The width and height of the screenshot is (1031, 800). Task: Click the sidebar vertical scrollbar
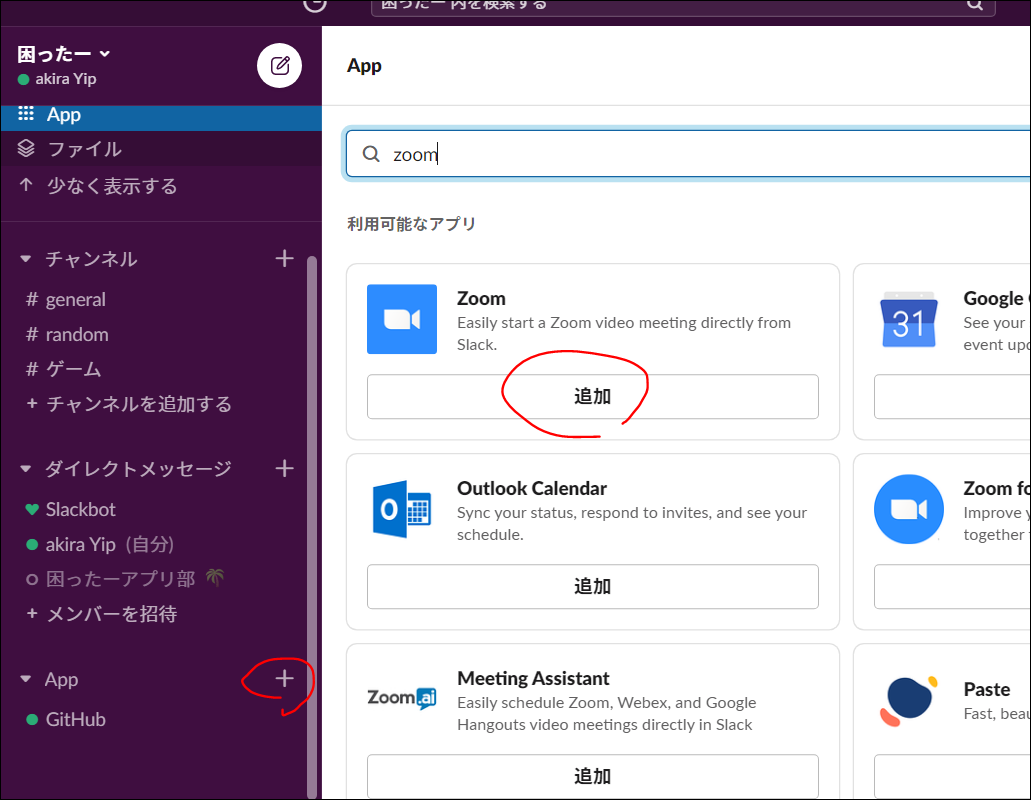[x=312, y=526]
